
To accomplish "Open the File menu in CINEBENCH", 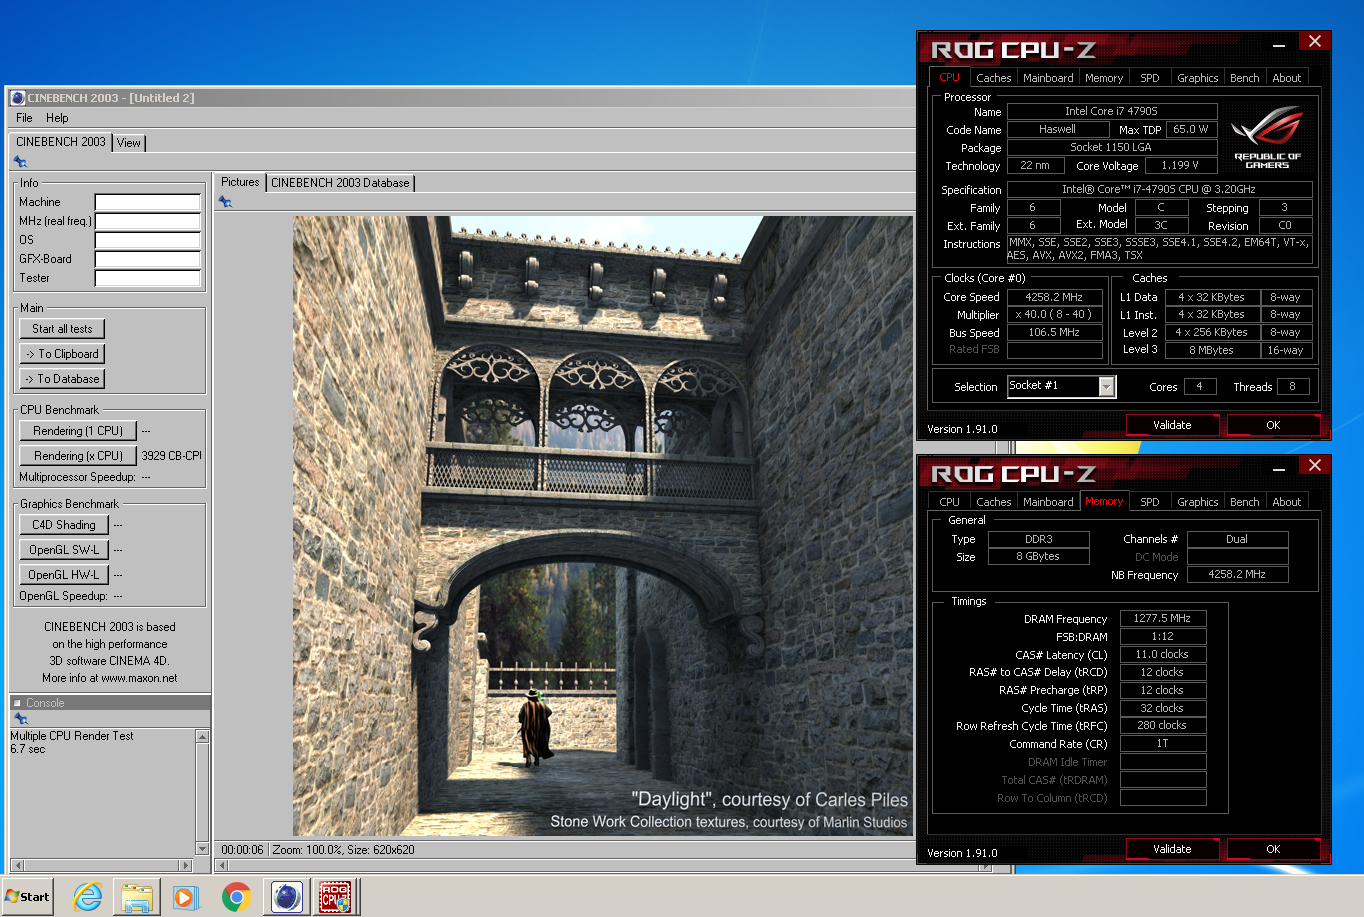I will 24,118.
